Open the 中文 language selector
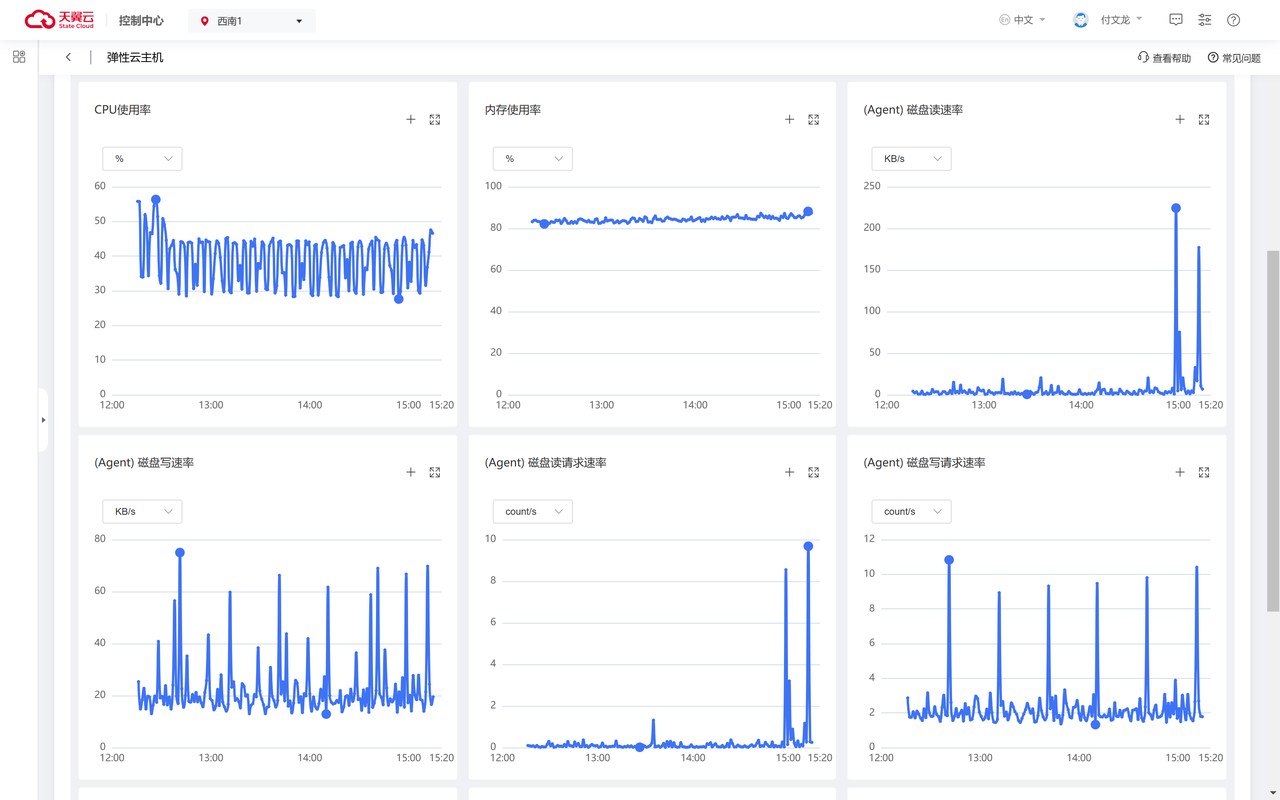The image size is (1280, 800). pos(1022,20)
